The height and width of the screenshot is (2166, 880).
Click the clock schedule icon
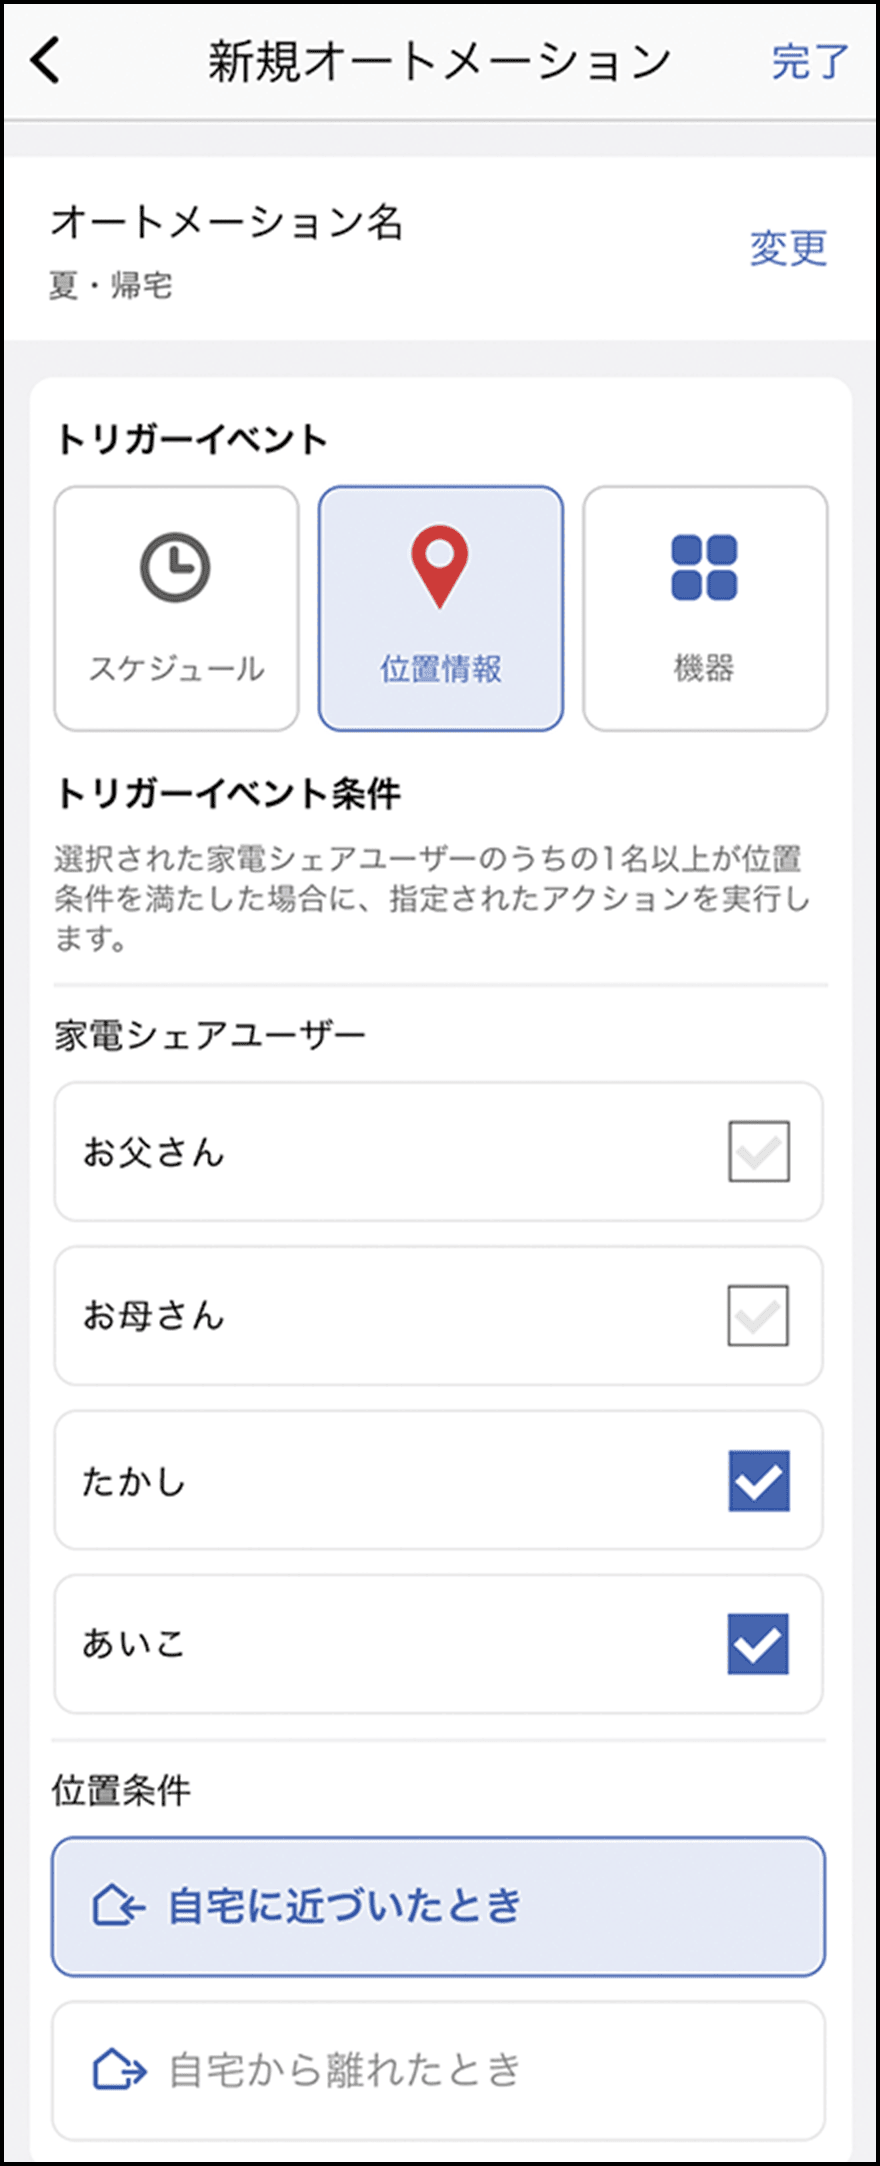click(175, 568)
